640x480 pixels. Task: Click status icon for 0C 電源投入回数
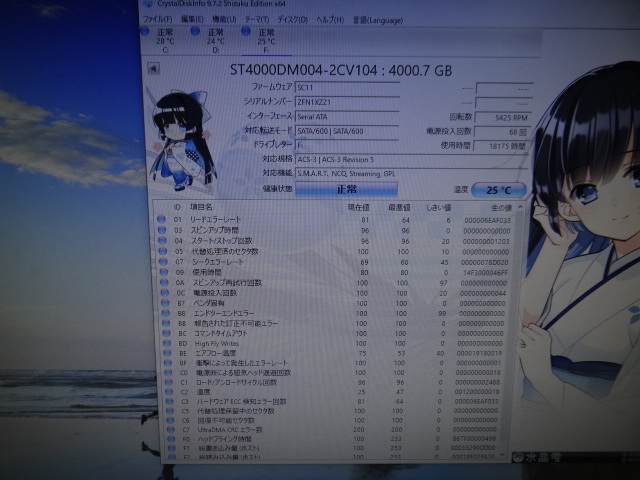[x=164, y=293]
